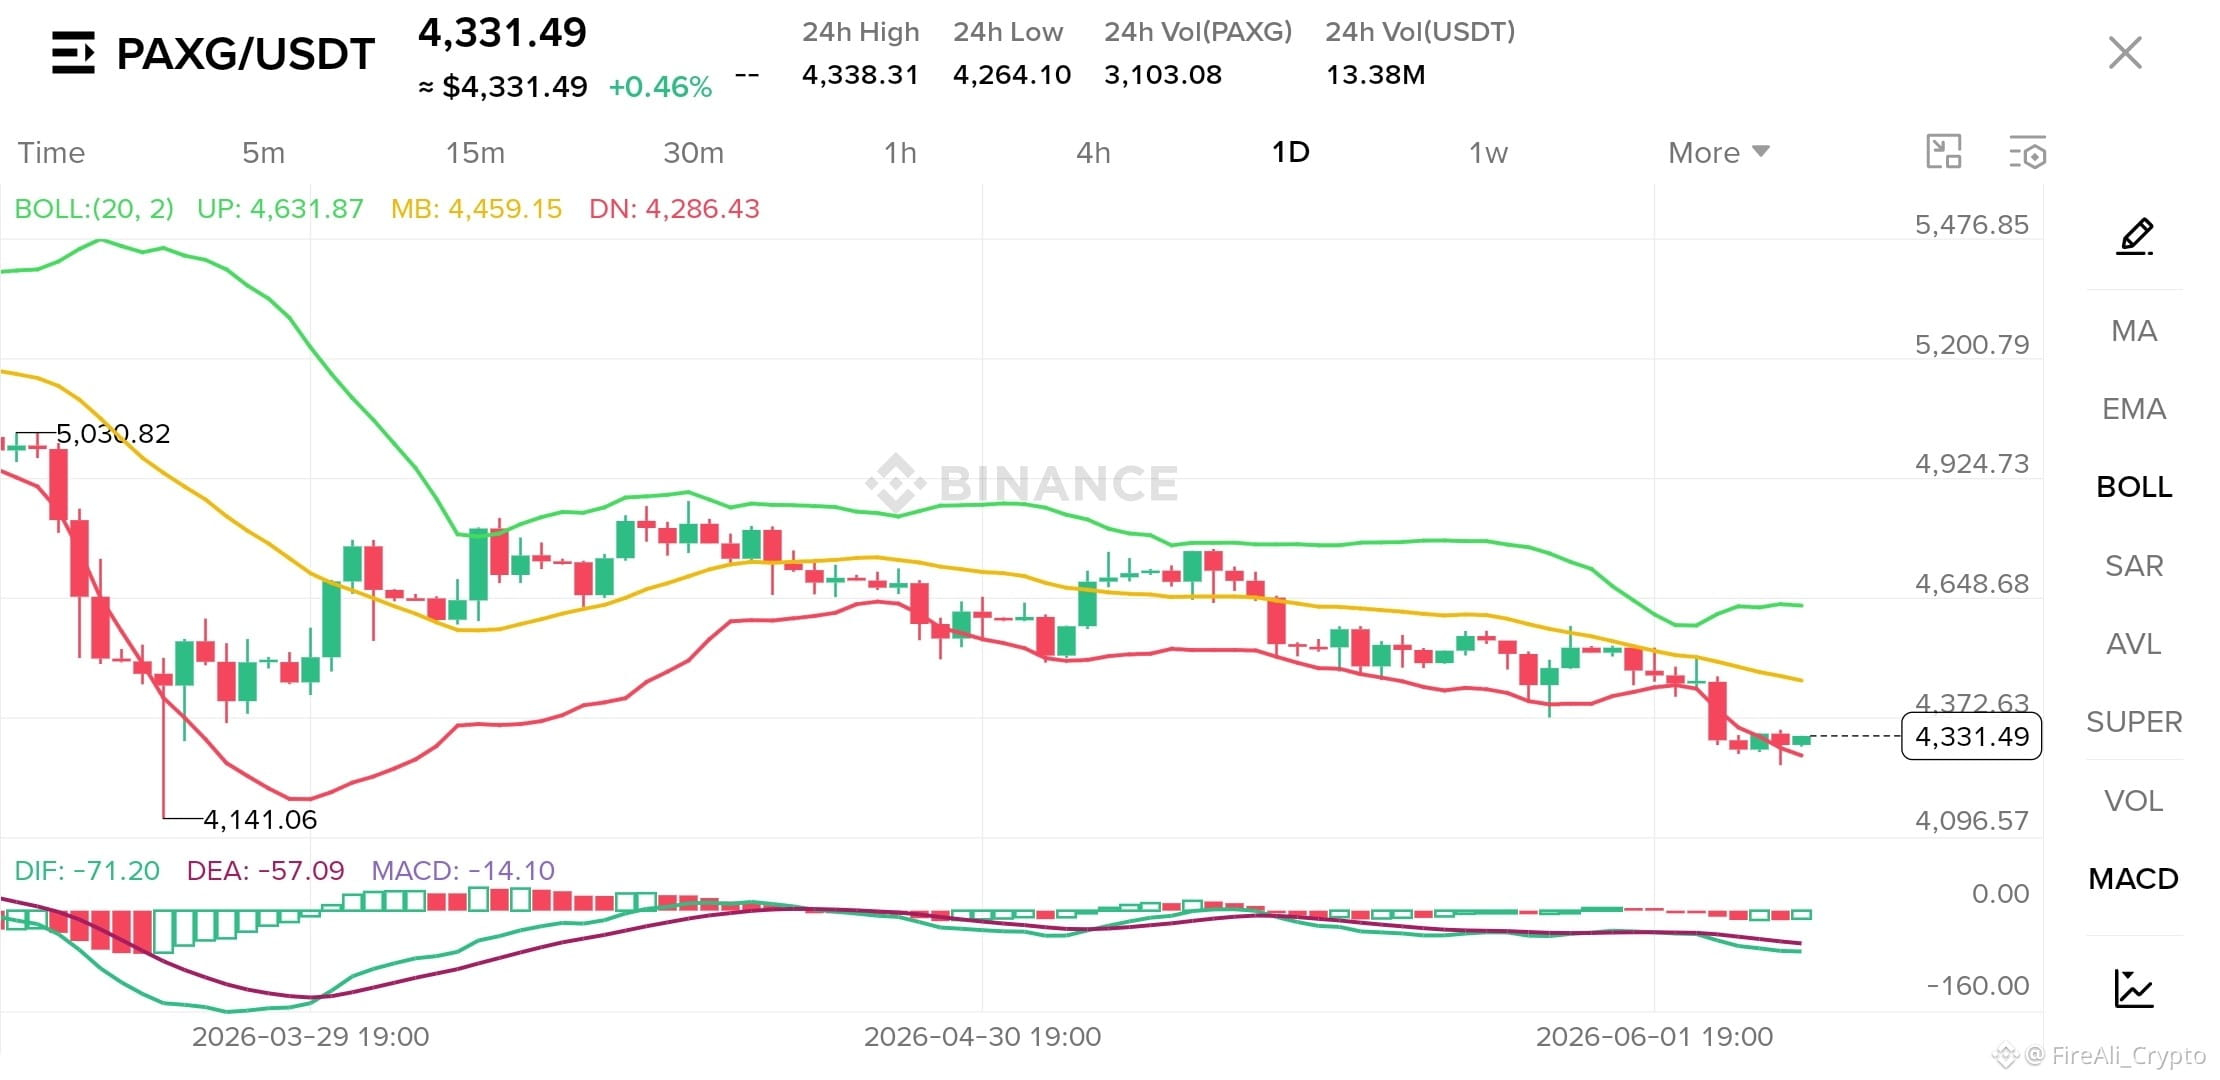Click the -160.00 MACD axis label

[x=1978, y=986]
